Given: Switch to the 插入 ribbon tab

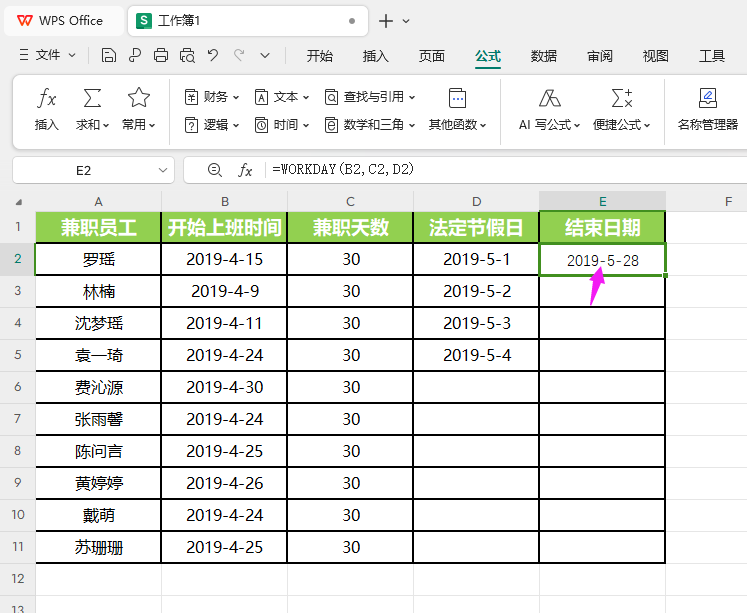Looking at the screenshot, I should pyautogui.click(x=375, y=56).
